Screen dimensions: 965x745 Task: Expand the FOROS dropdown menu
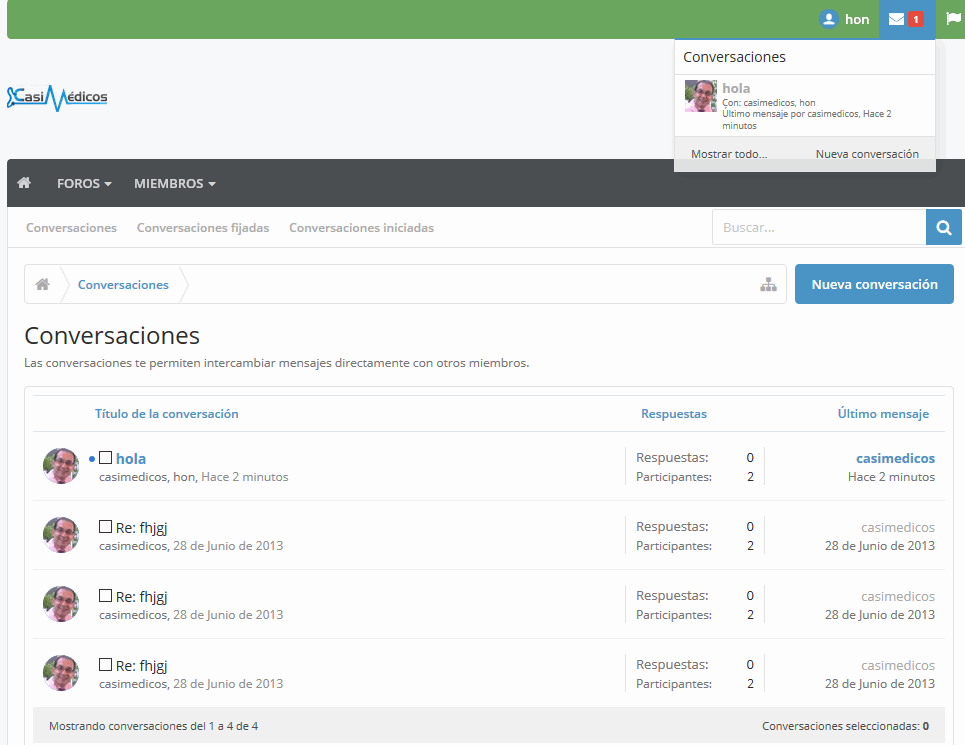(84, 184)
